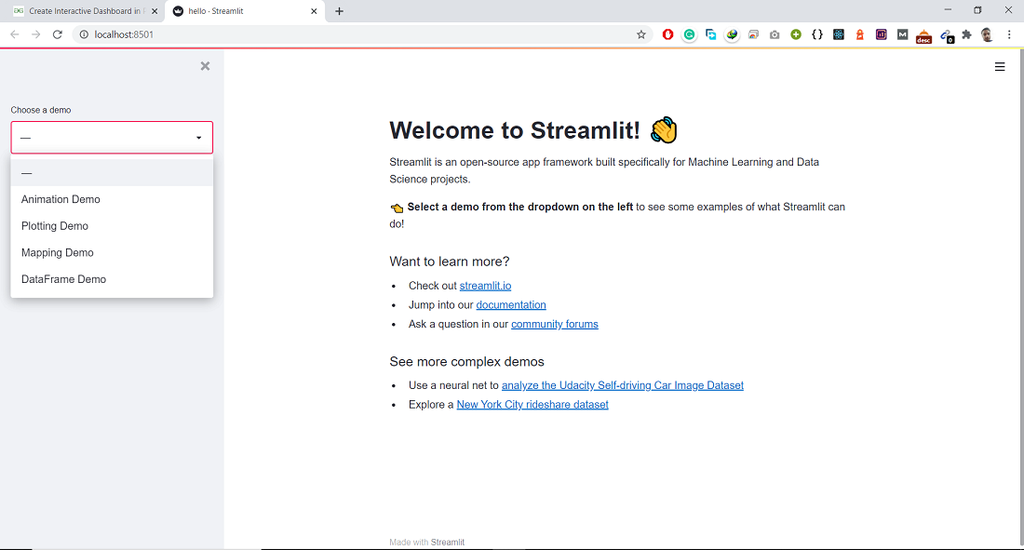The width and height of the screenshot is (1024, 550).
Task: Open the curly braces JSON extension
Action: tap(817, 35)
